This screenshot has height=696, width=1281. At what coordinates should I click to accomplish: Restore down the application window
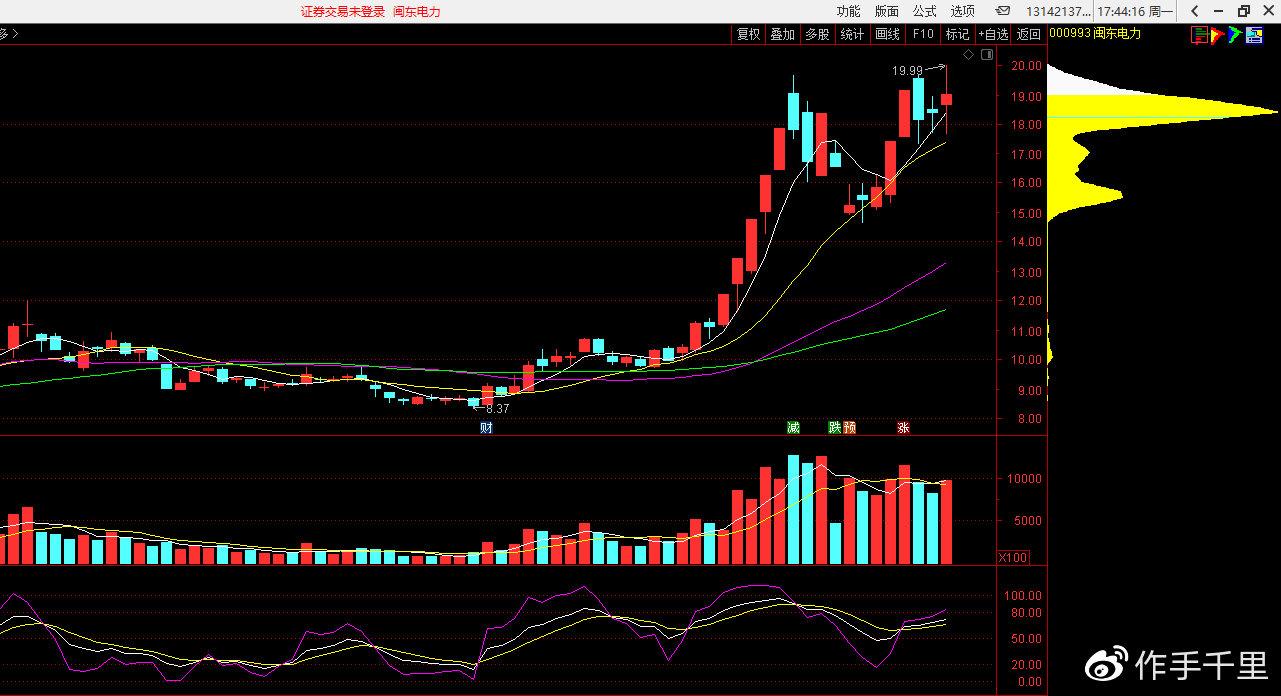point(1244,11)
